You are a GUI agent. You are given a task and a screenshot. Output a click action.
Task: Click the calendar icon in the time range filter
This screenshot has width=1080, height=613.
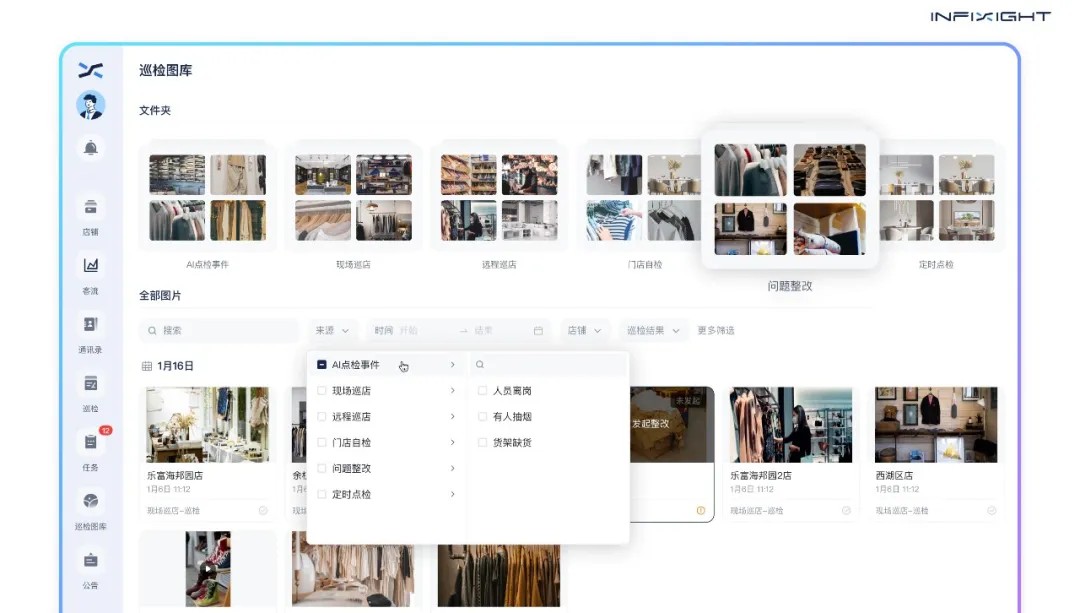click(x=538, y=331)
